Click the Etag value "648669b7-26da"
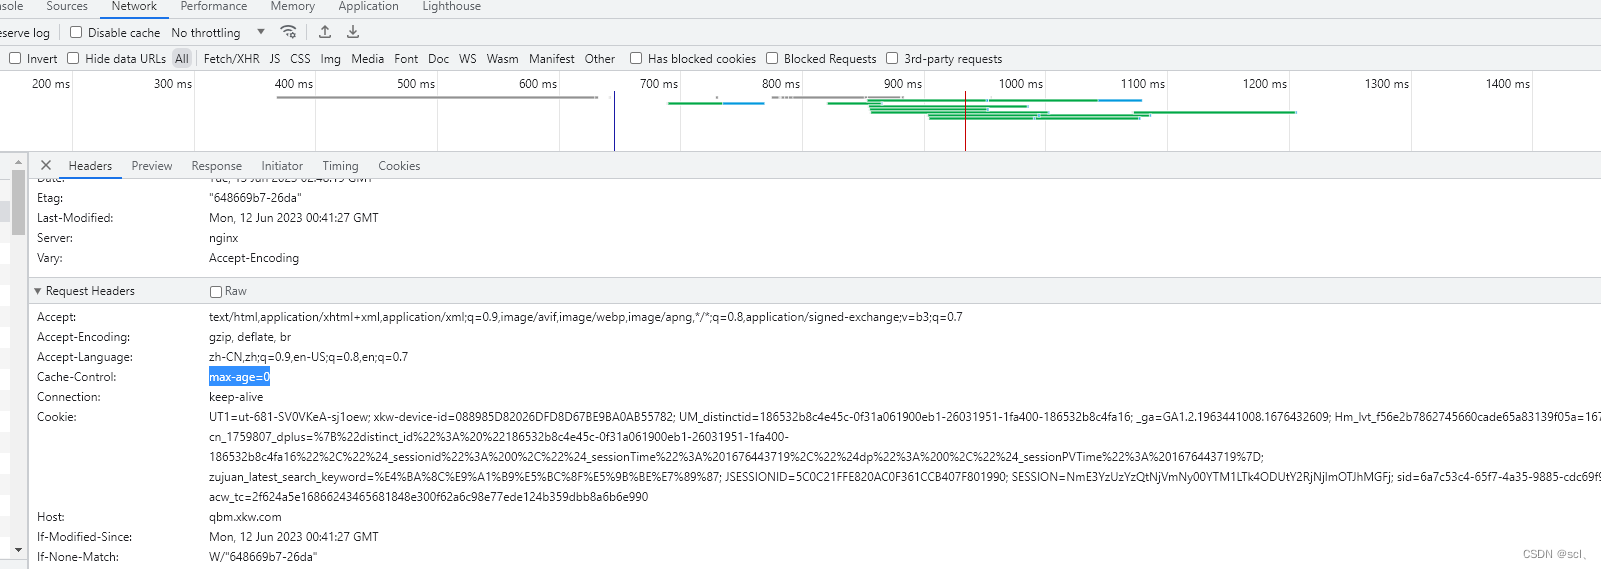Image resolution: width=1601 pixels, height=569 pixels. click(255, 198)
